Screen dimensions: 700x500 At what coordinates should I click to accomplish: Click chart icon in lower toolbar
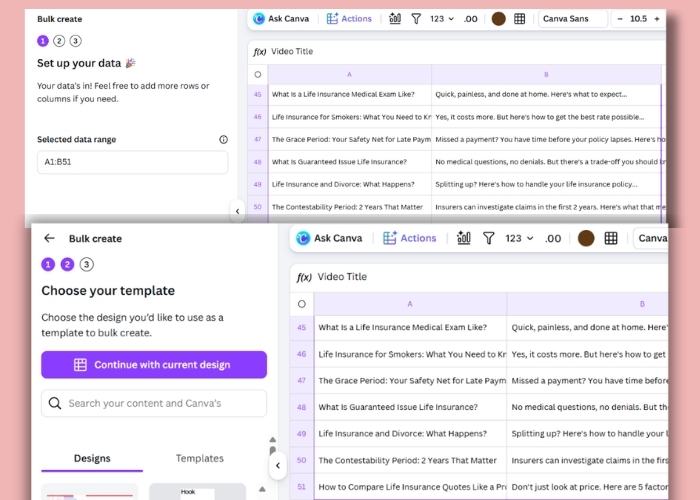pos(464,238)
